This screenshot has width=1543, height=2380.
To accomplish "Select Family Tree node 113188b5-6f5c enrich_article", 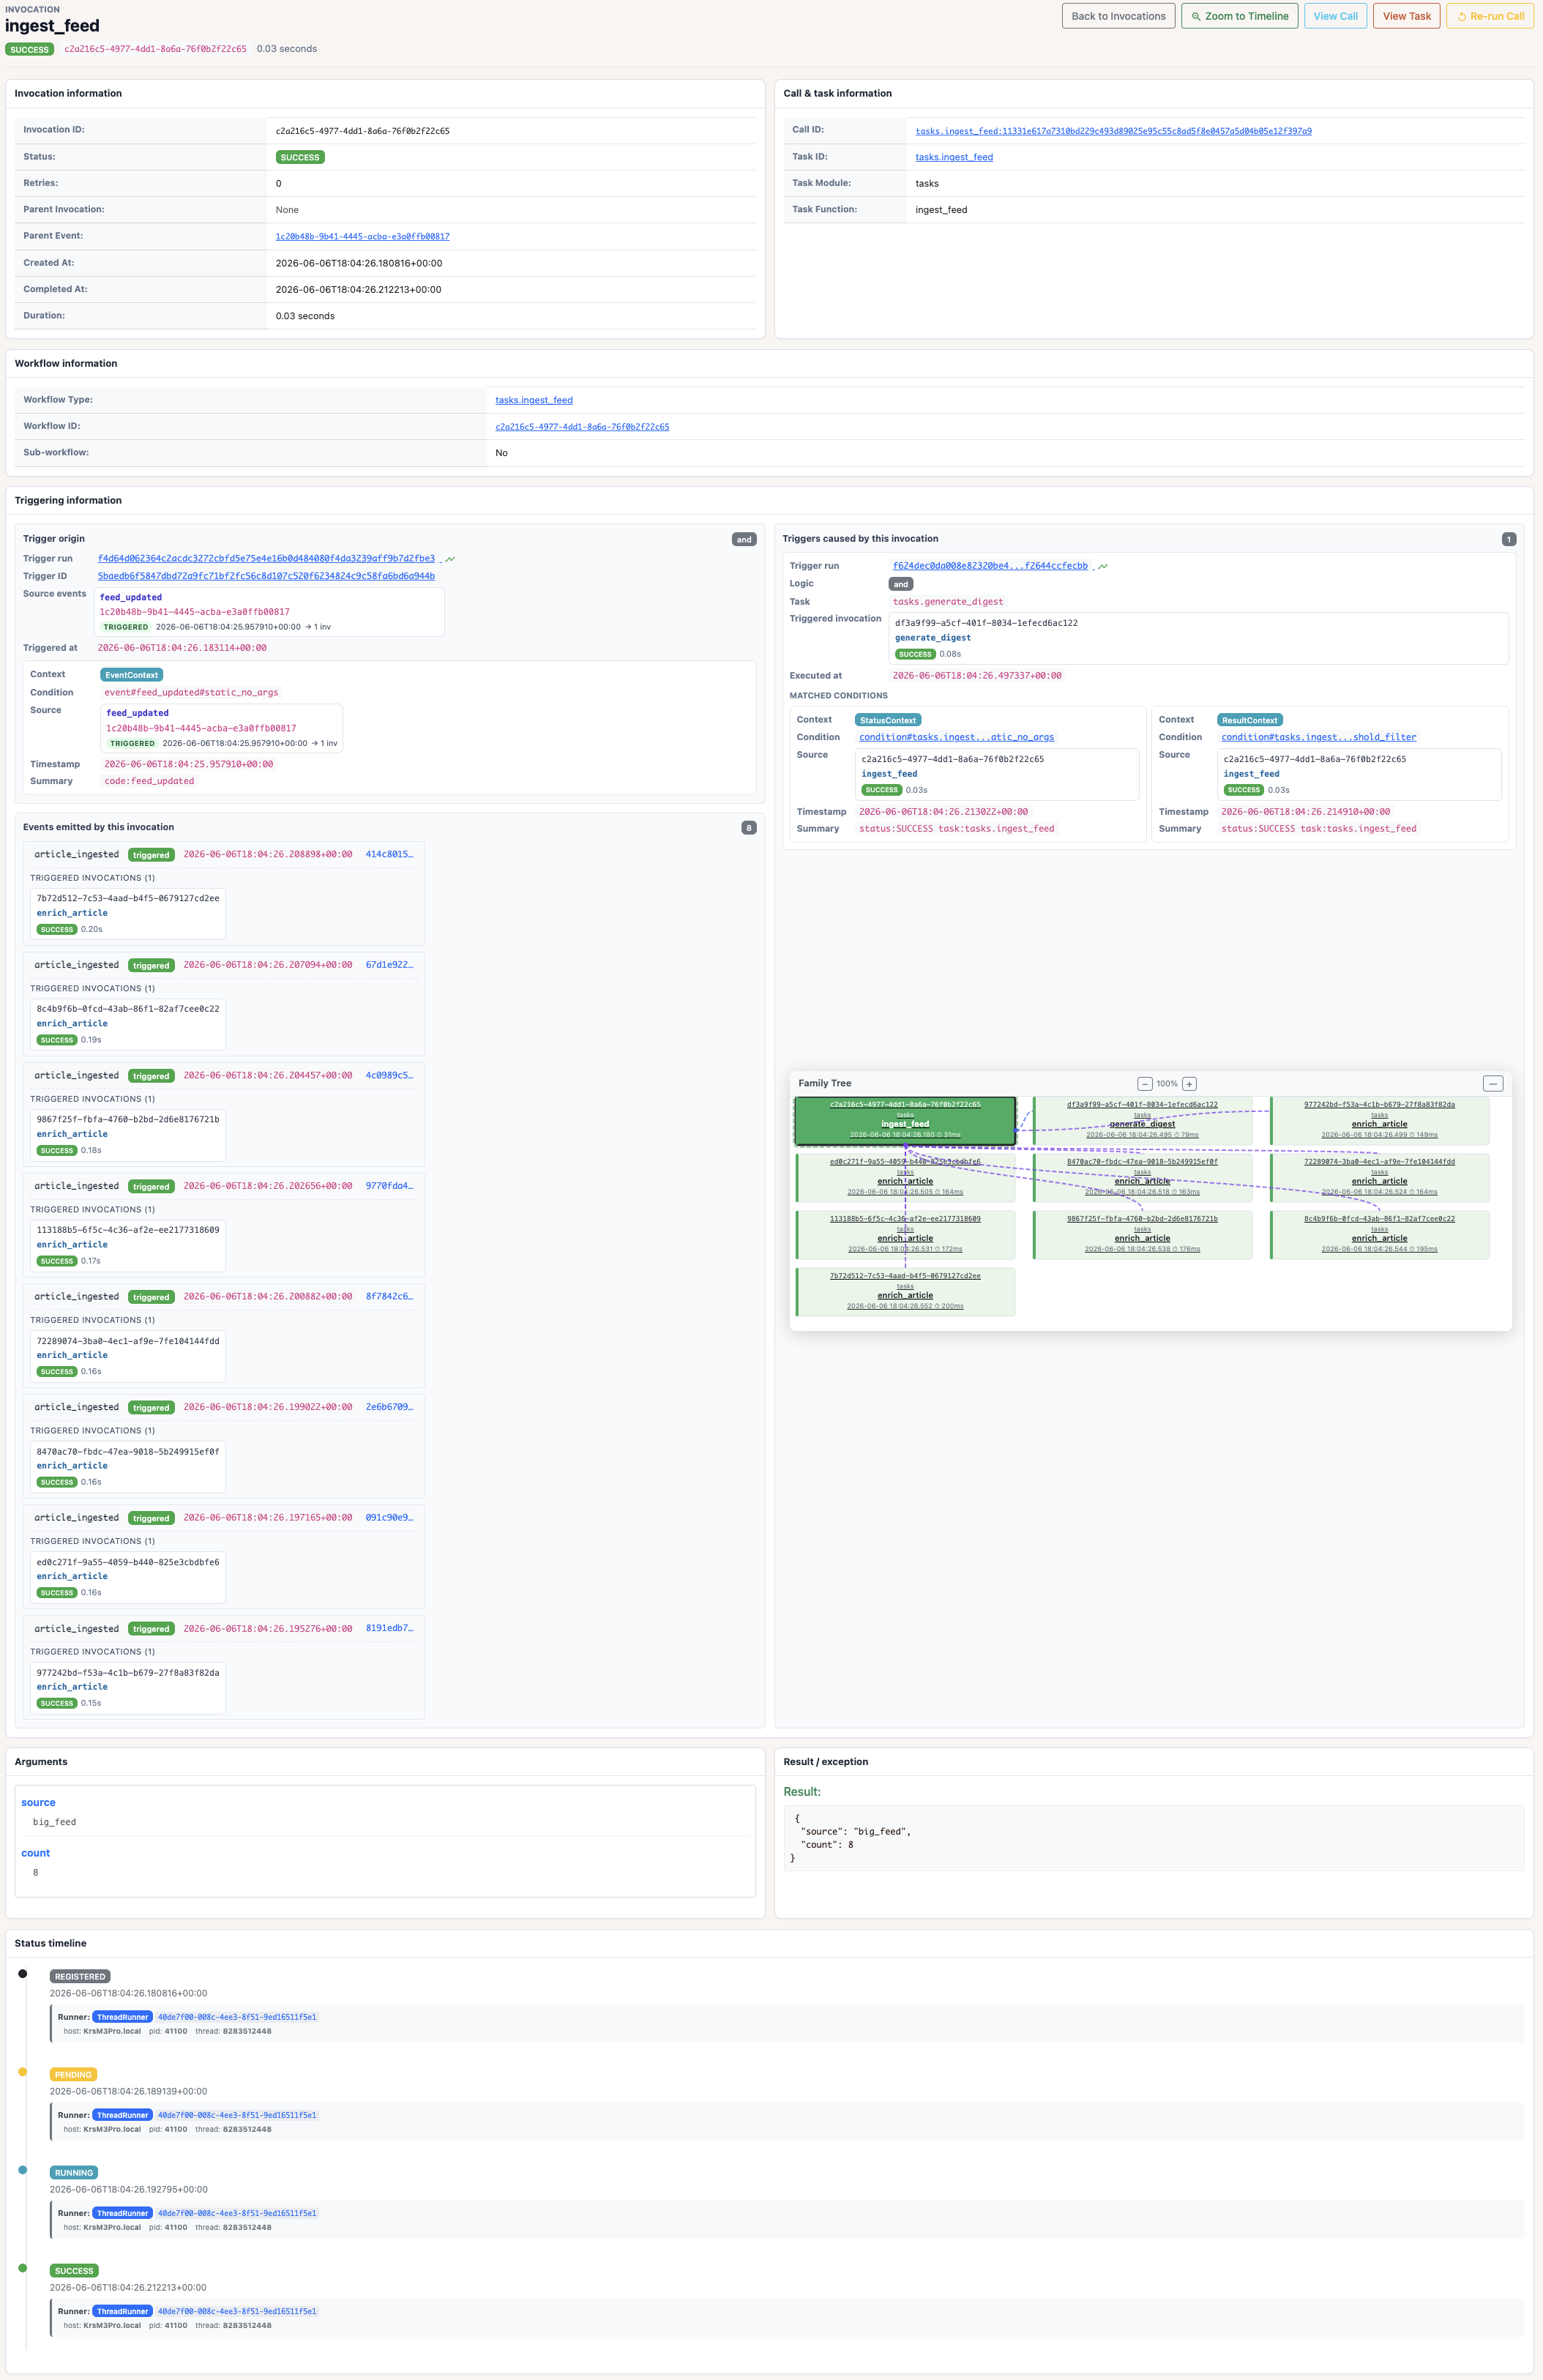I will (905, 1235).
